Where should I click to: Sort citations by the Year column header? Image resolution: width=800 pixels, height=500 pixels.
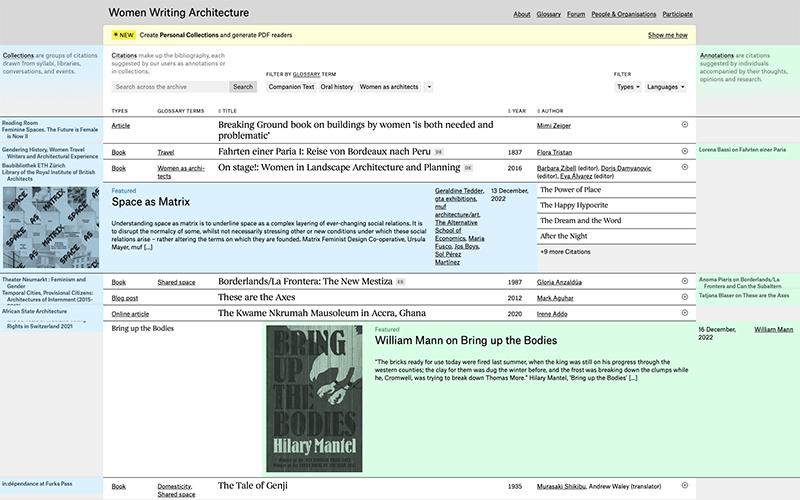[518, 111]
